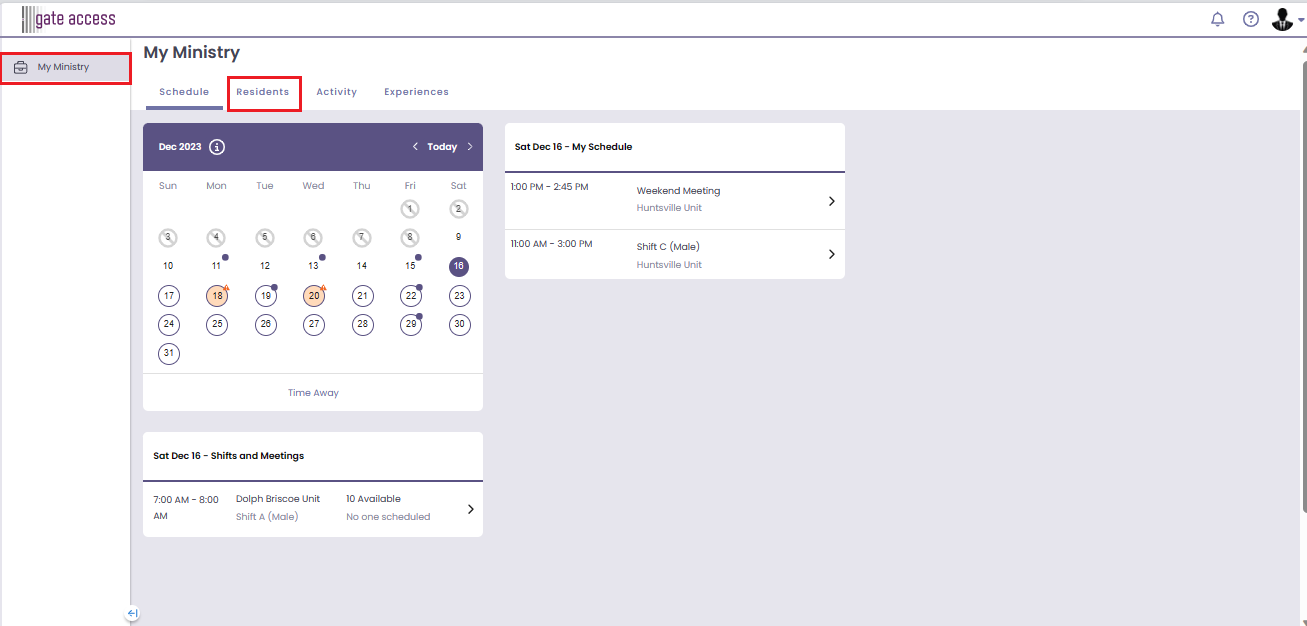The width and height of the screenshot is (1307, 626).
Task: Open the help question mark icon
Action: click(1250, 19)
